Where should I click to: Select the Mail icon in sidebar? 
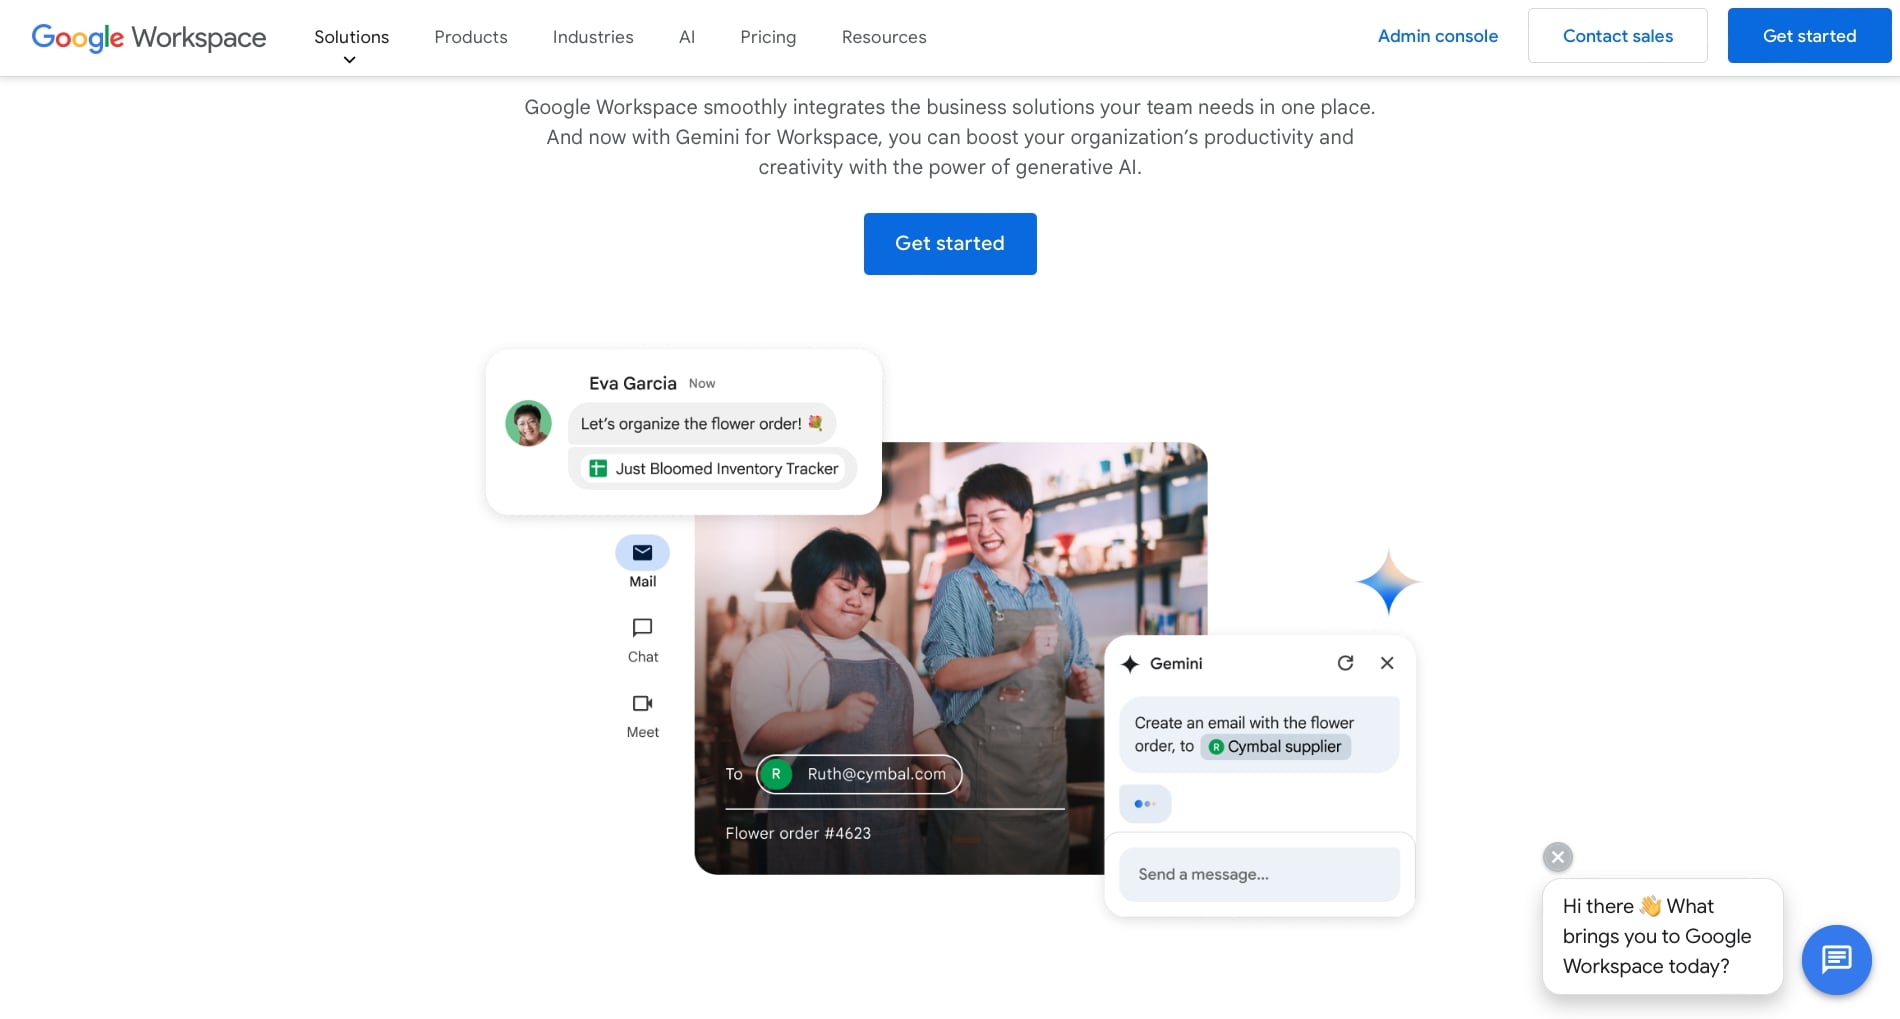click(x=641, y=552)
